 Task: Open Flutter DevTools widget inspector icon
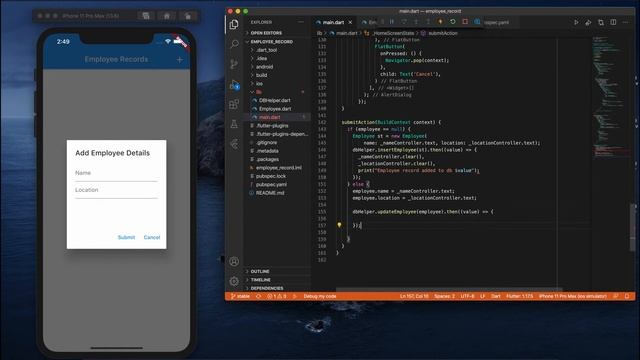(477, 22)
